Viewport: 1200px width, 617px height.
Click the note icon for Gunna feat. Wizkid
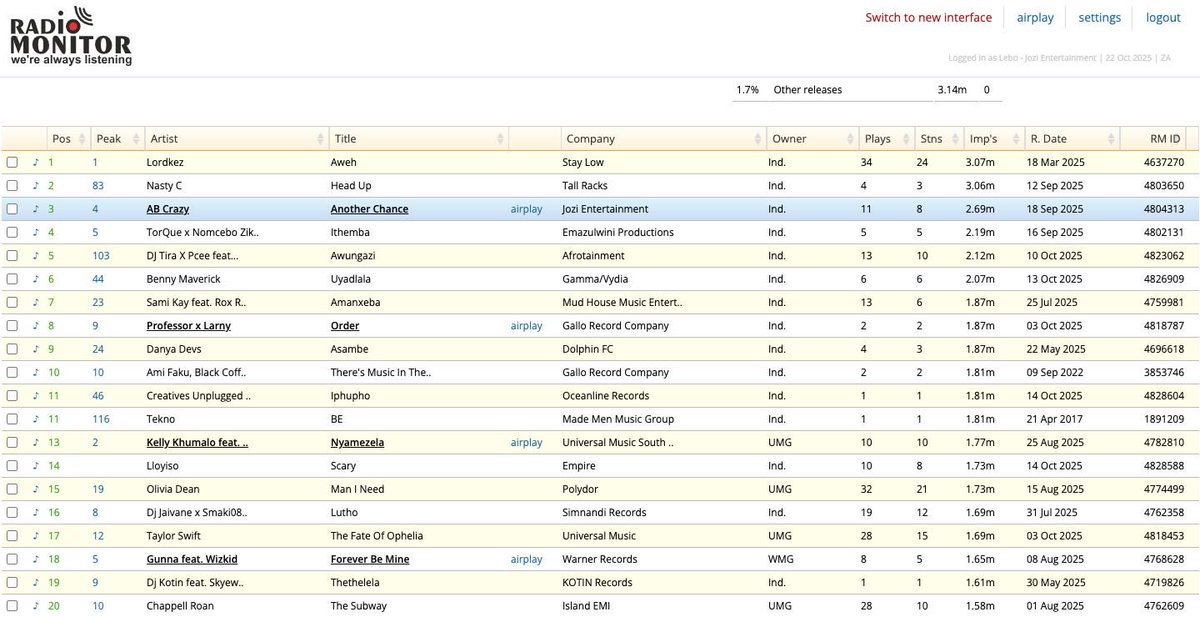tap(35, 559)
